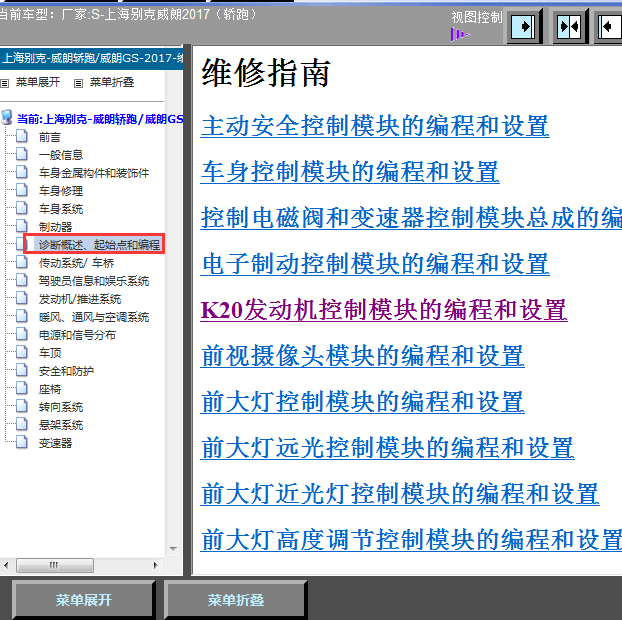Image resolution: width=622 pixels, height=620 pixels.
Task: Click the page icon next to 电源和信号分布
Action: [22, 334]
